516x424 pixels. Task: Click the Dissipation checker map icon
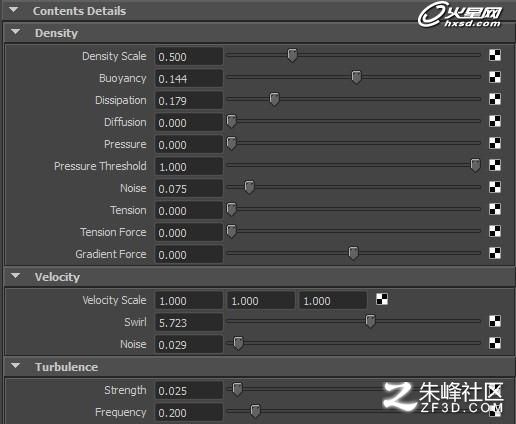(495, 99)
